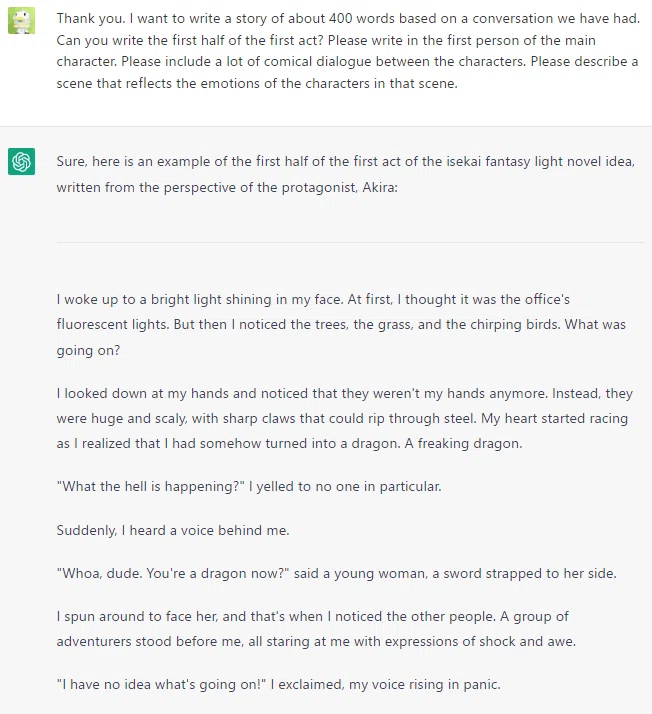652x714 pixels.
Task: Click the reply intro "Sure, here is an example"
Action: point(346,174)
